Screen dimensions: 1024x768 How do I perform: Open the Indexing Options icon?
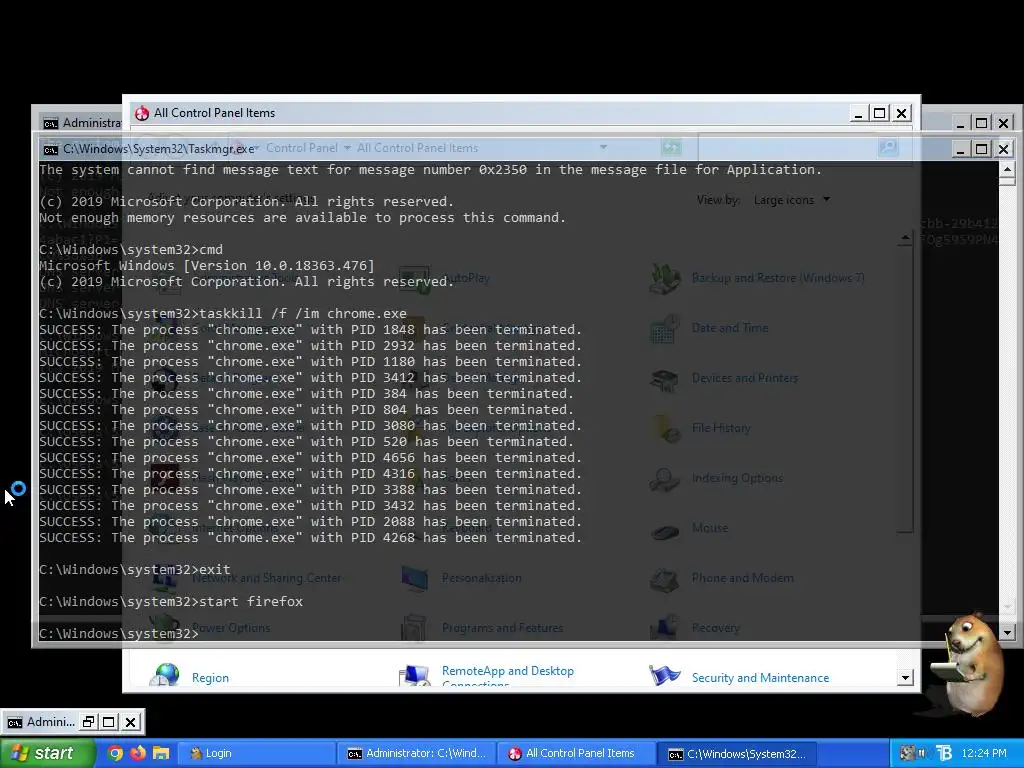(665, 479)
